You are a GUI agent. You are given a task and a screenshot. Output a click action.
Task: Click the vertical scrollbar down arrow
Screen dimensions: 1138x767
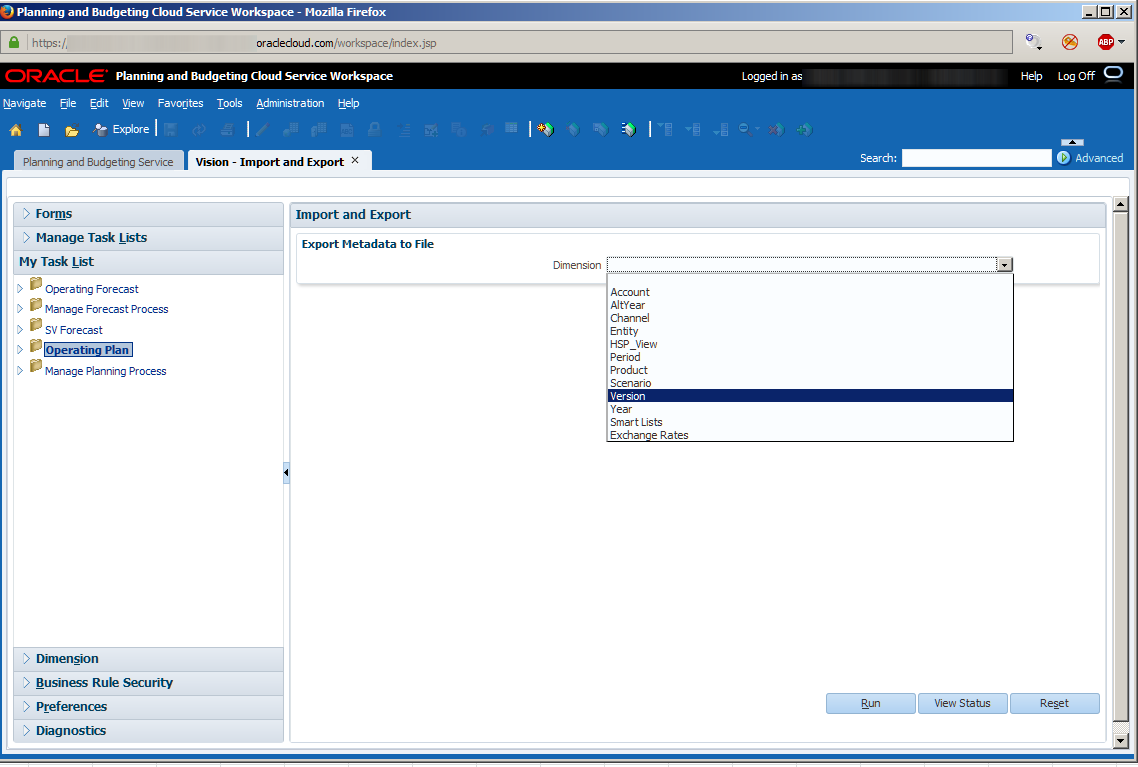1121,741
